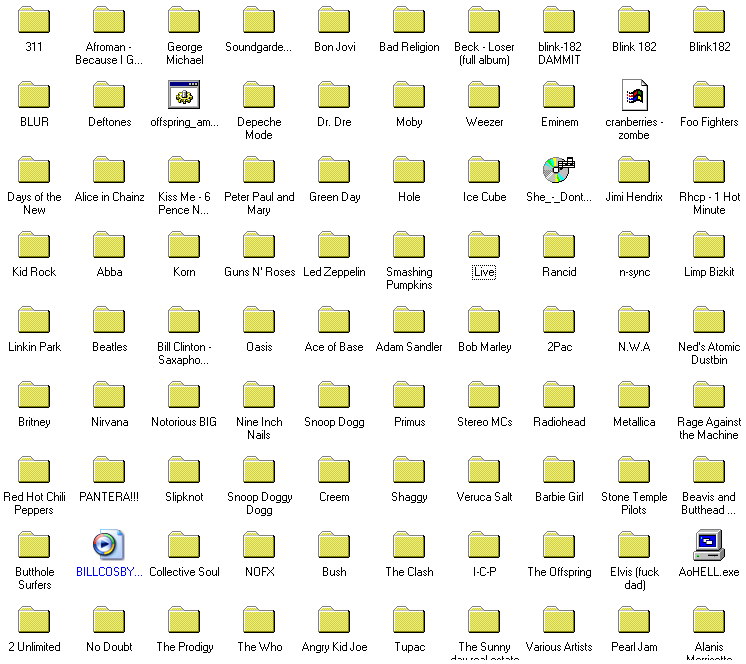Image resolution: width=746 pixels, height=664 pixels.
Task: Click the Guns N' Roses label
Action: 259,272
